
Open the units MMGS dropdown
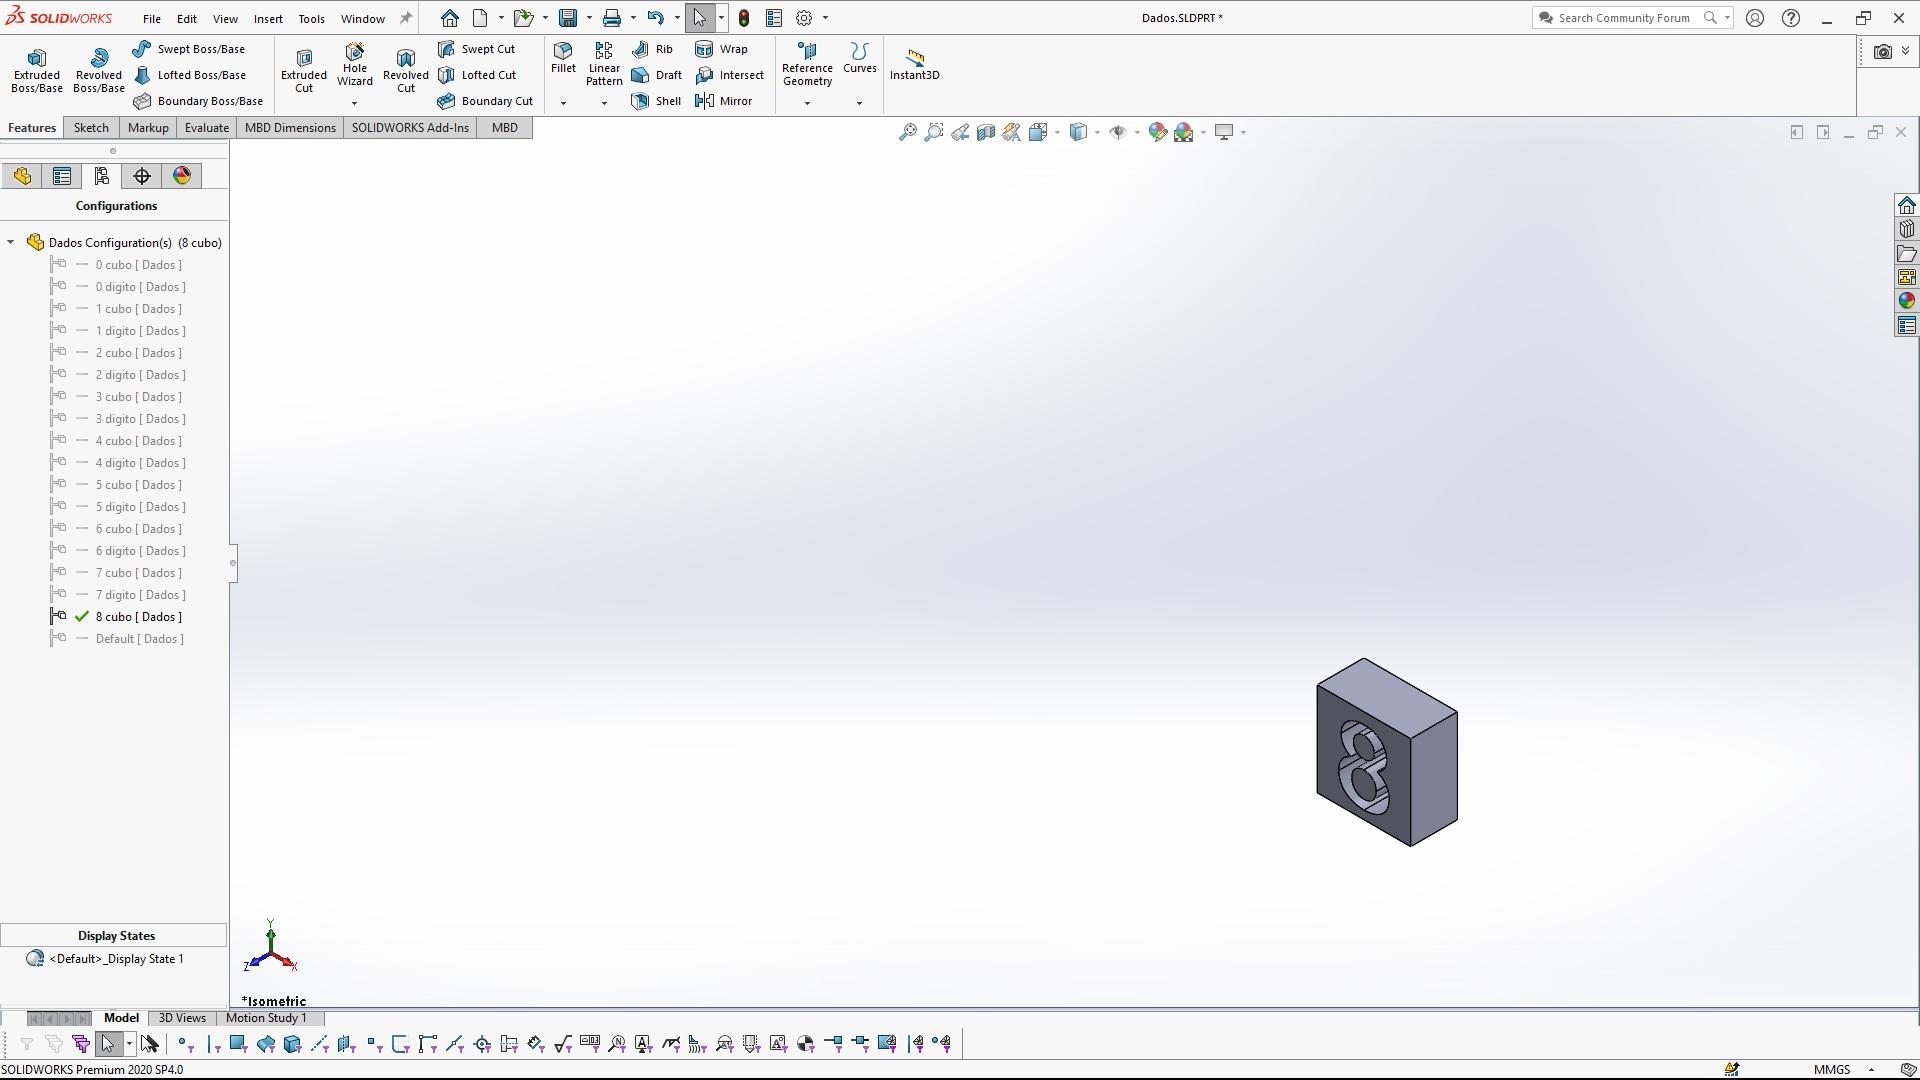click(1871, 1070)
